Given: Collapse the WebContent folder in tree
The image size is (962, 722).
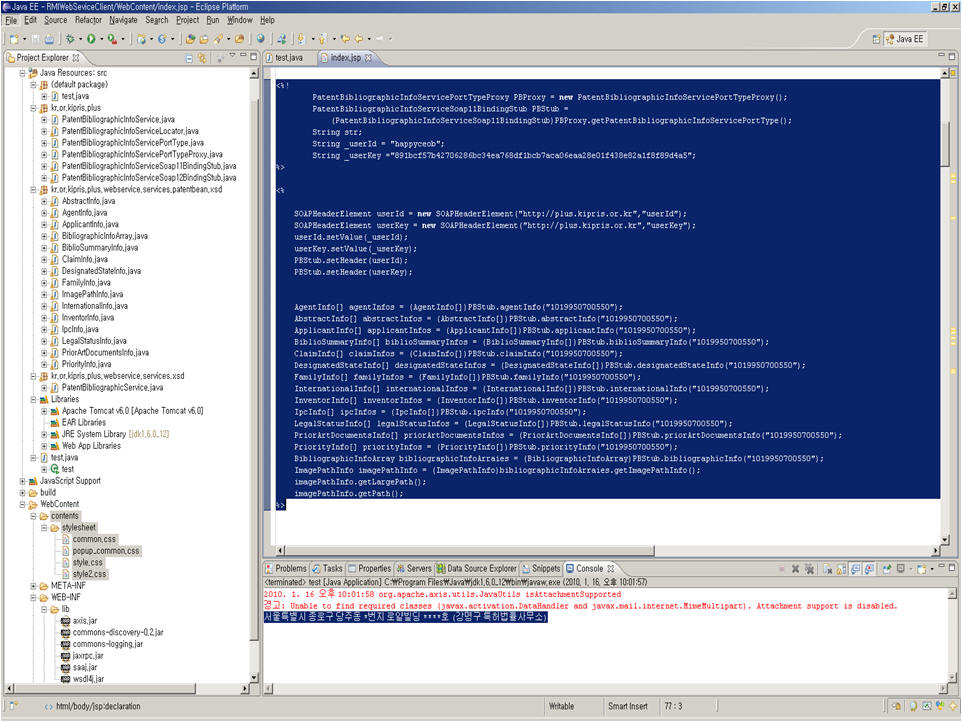Looking at the screenshot, I should 22,504.
